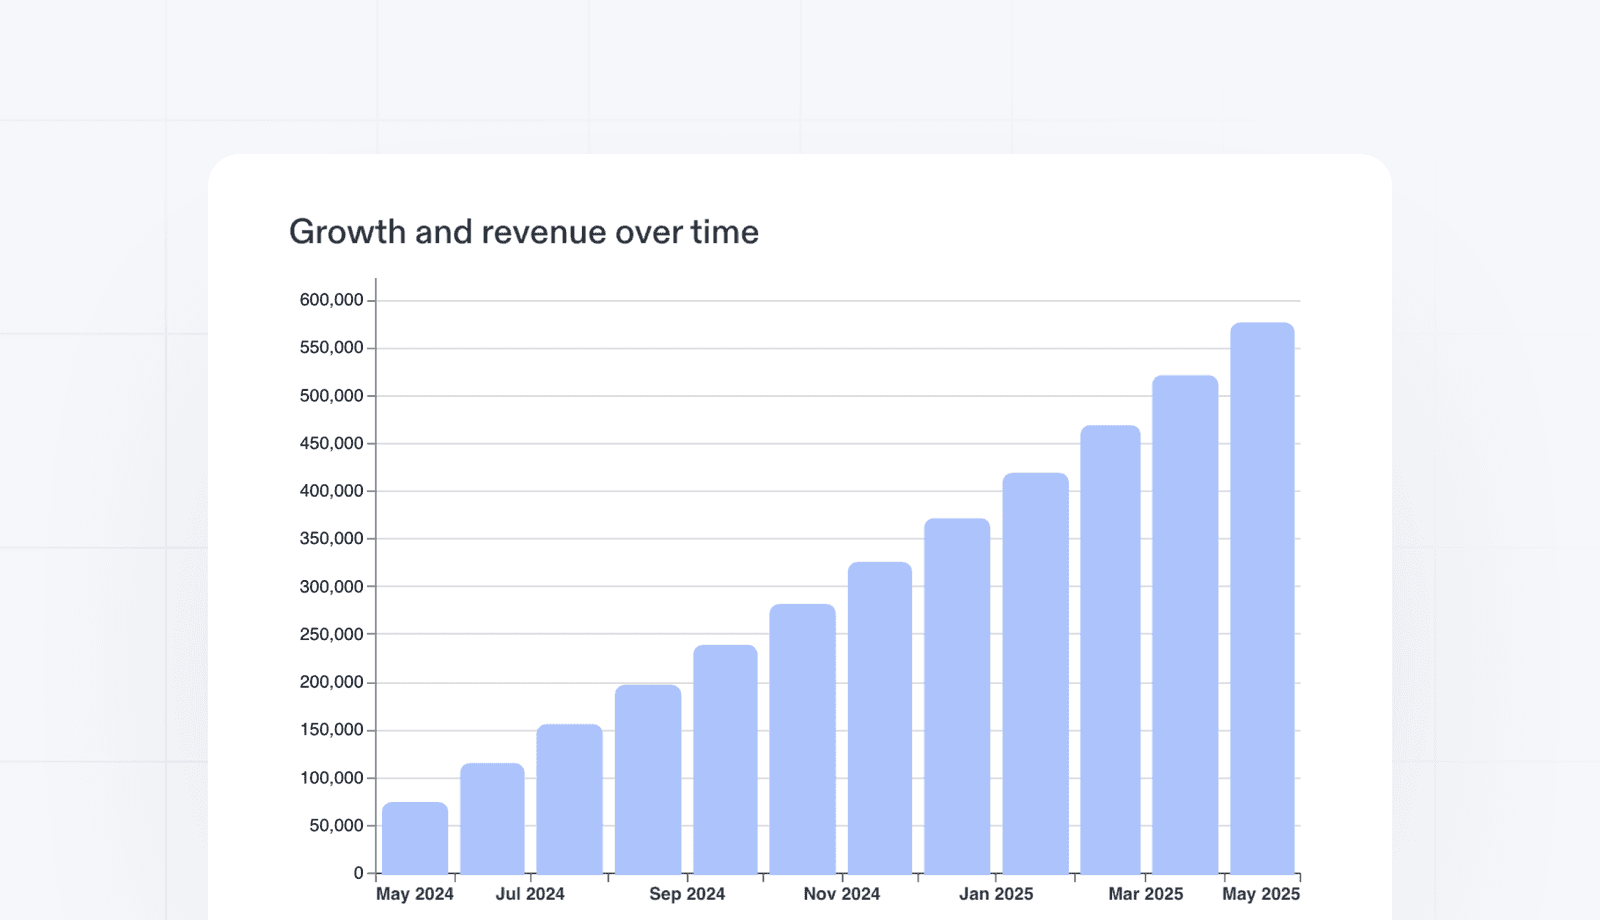Click the 'Sep 2024' x-axis label
Image resolution: width=1600 pixels, height=920 pixels.
coord(687,894)
